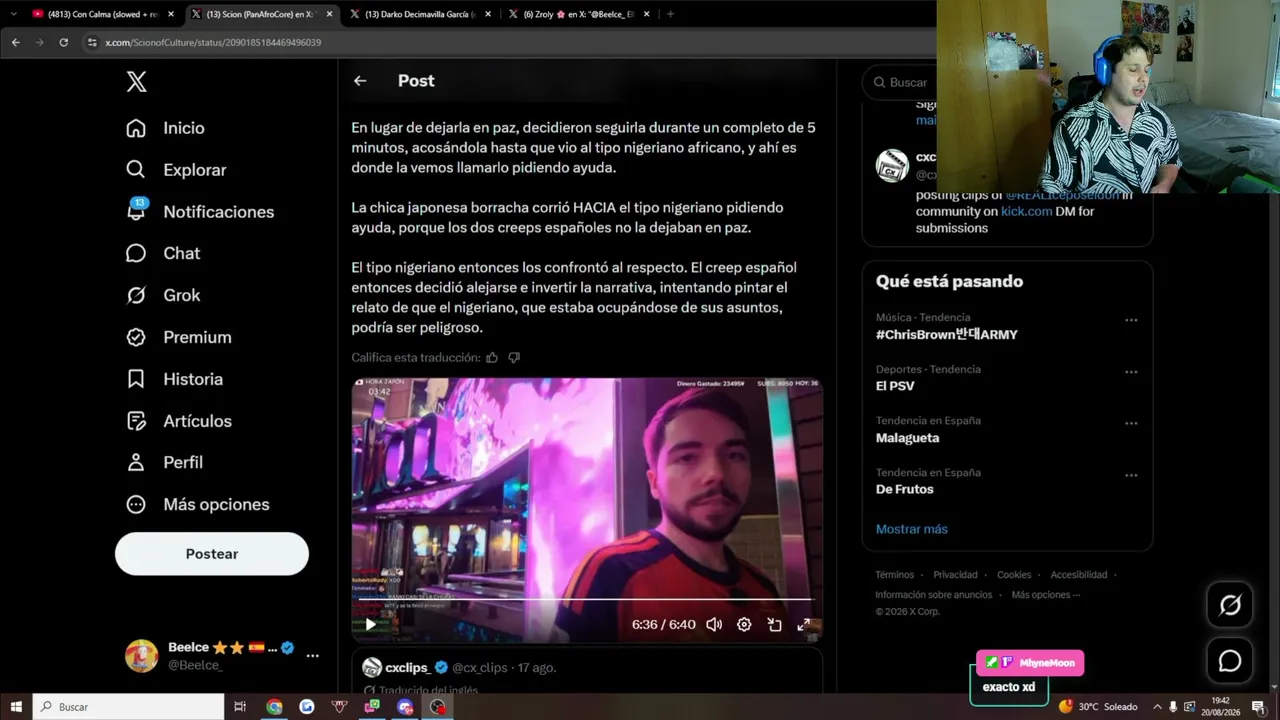Open Task View in taskbar
The height and width of the screenshot is (720, 1280).
point(240,707)
